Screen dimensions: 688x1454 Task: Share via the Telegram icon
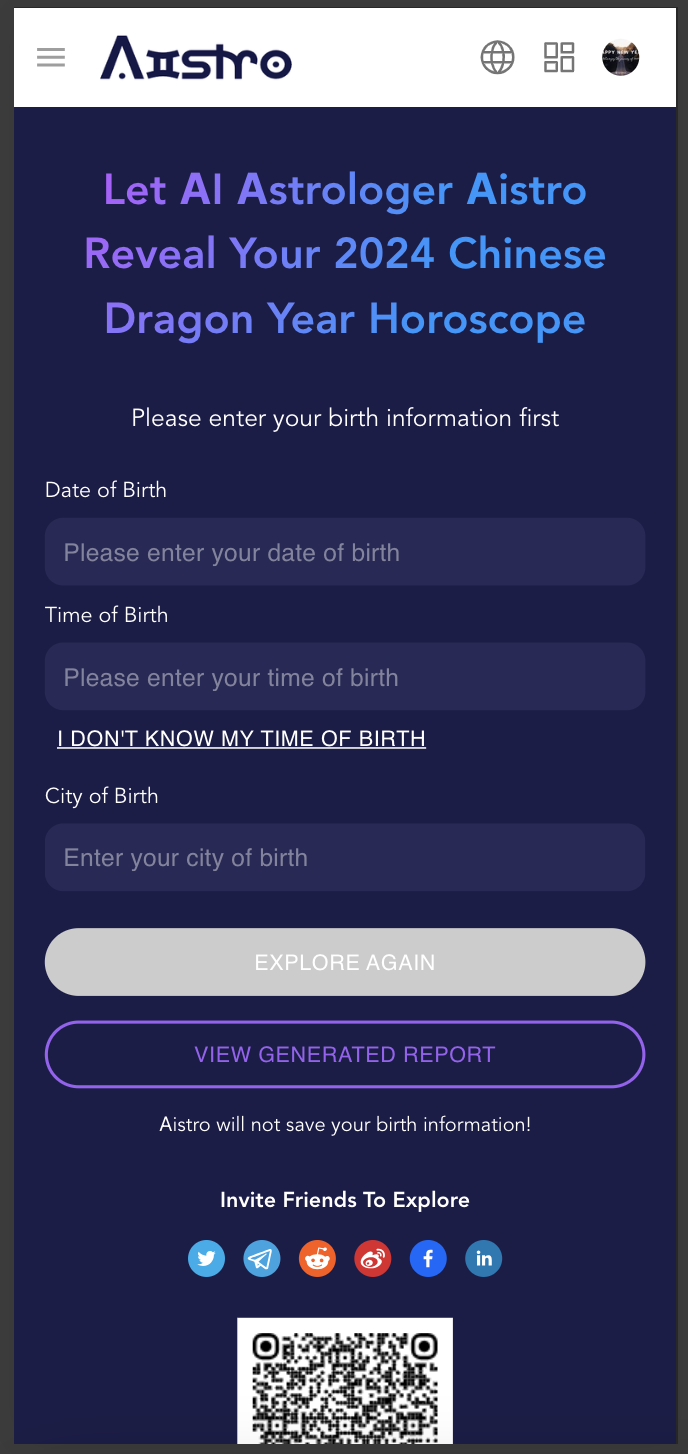[x=262, y=1259]
